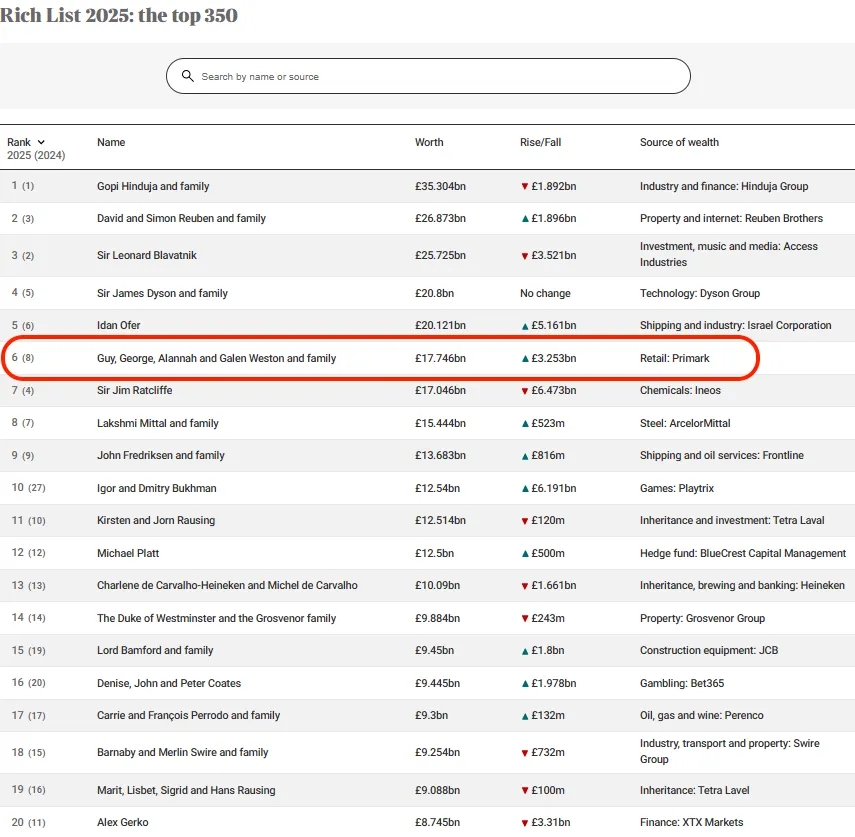This screenshot has height=837, width=855.
Task: Open the Gopi Hinduja and family entry
Action: (153, 186)
